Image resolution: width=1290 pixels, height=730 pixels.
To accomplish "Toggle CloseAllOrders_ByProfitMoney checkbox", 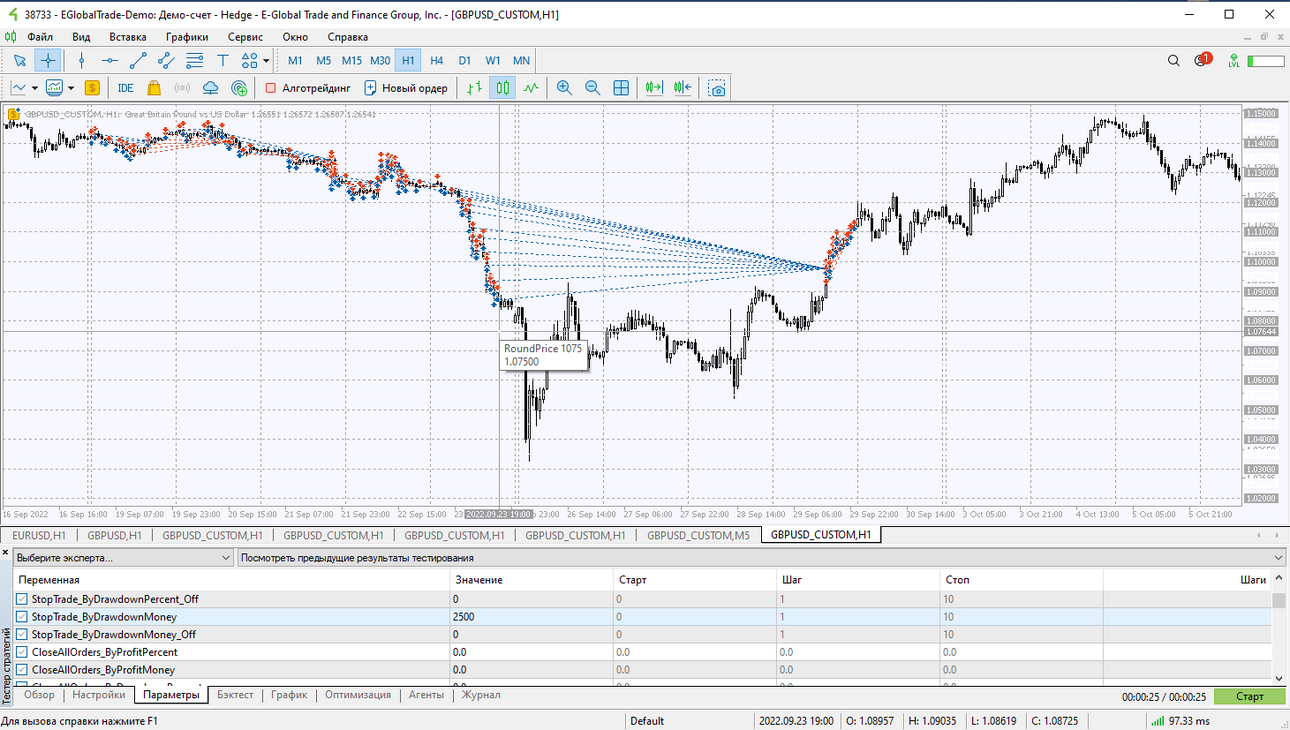I will 22,670.
